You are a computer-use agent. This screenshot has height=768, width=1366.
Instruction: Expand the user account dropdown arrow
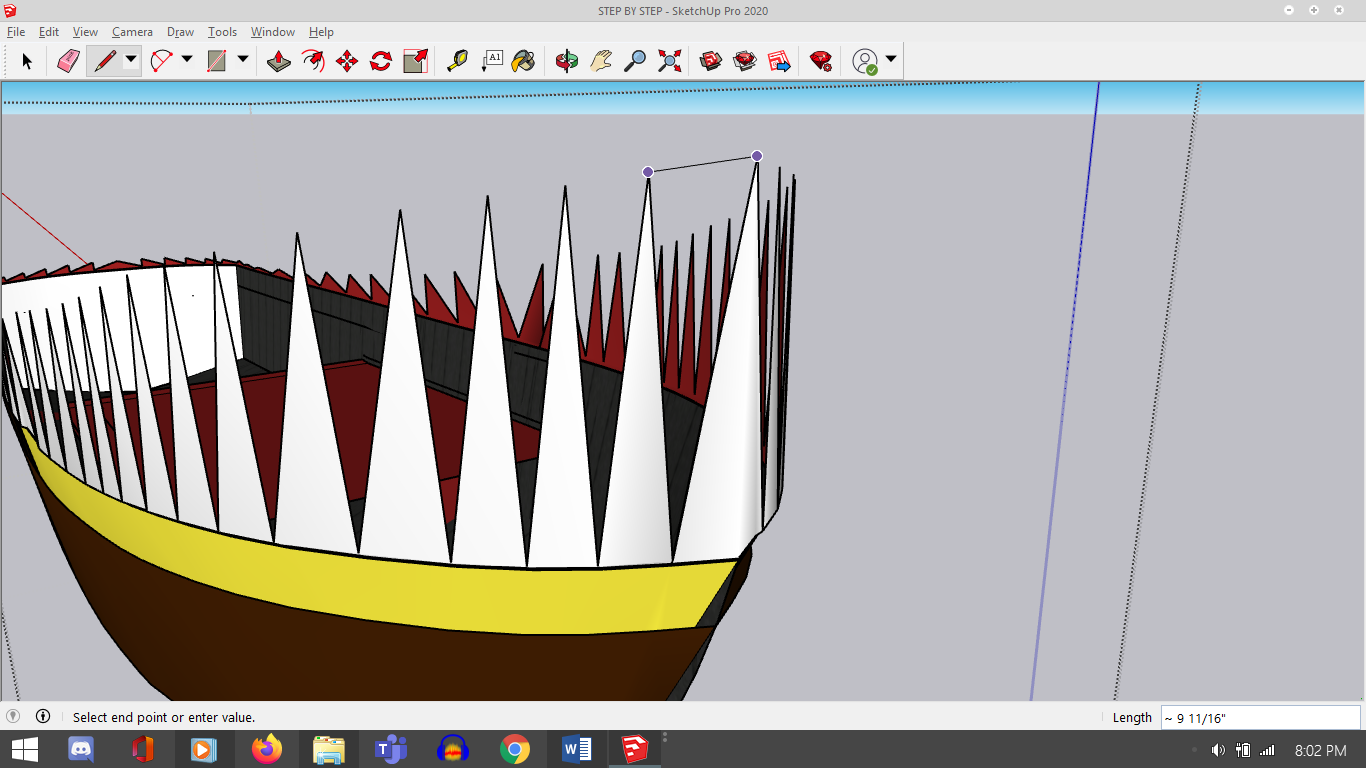(x=891, y=60)
